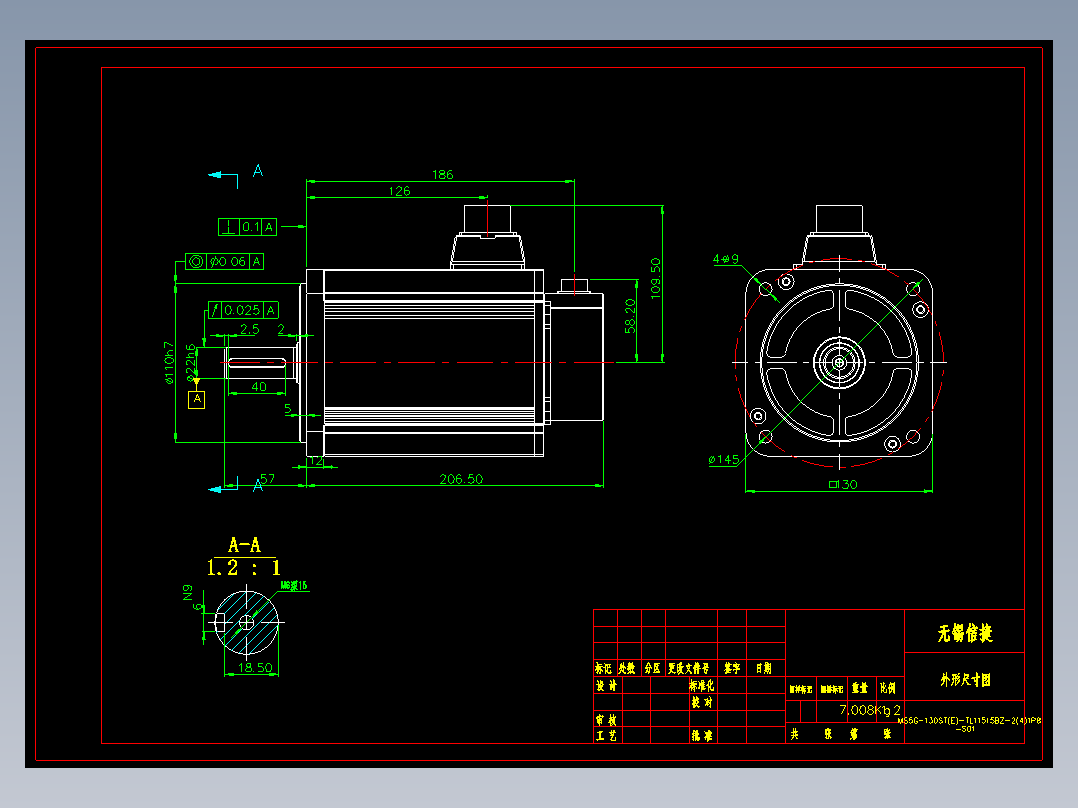Click the 无锡信捷 company name
The width and height of the screenshot is (1078, 808).
coord(965,633)
